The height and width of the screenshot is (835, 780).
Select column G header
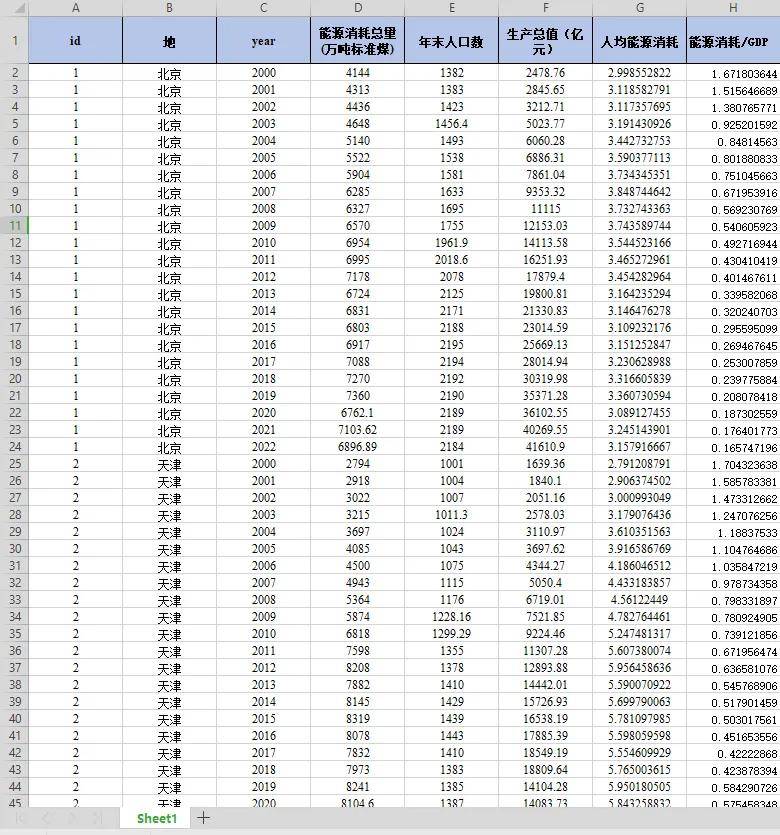(639, 7)
